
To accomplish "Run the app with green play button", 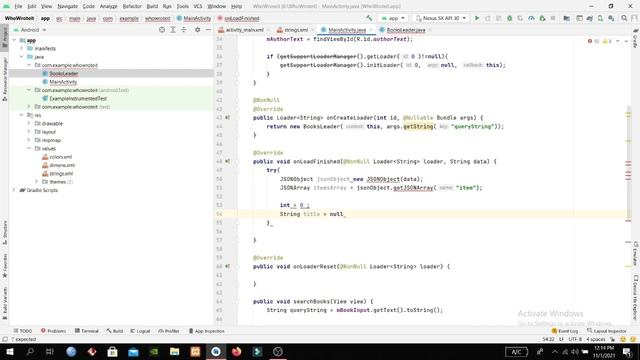I will coord(477,18).
